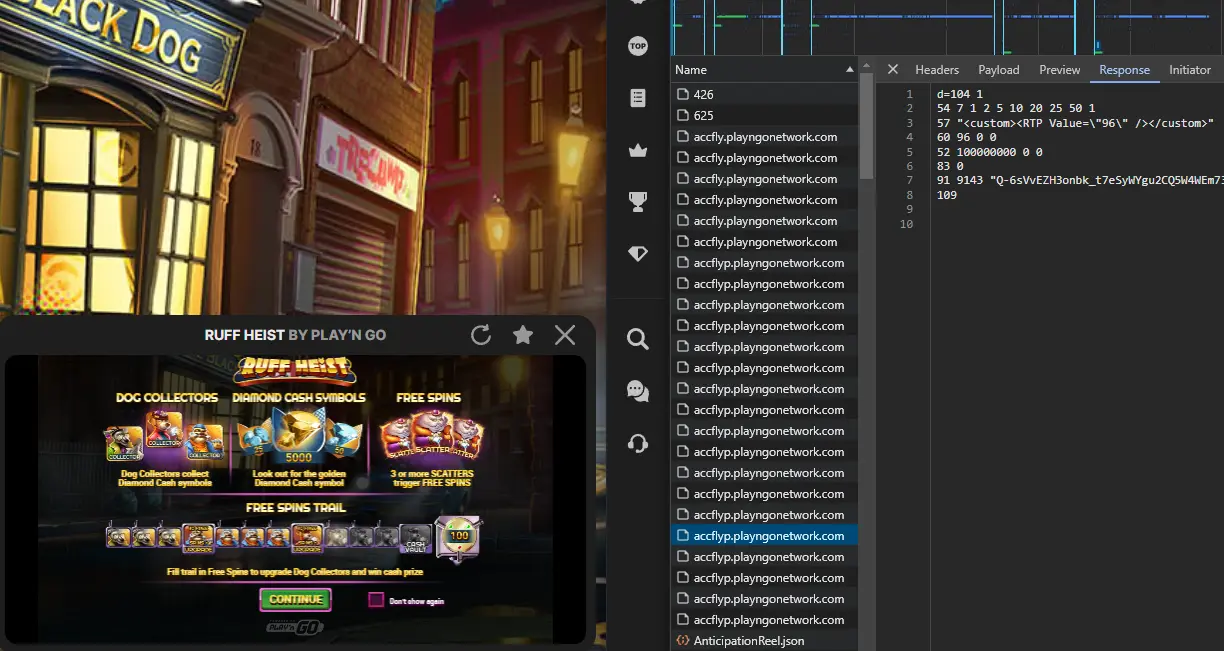Viewport: 1224px width, 651px height.
Task: Close the Ruff Heist game panel
Action: (x=565, y=335)
